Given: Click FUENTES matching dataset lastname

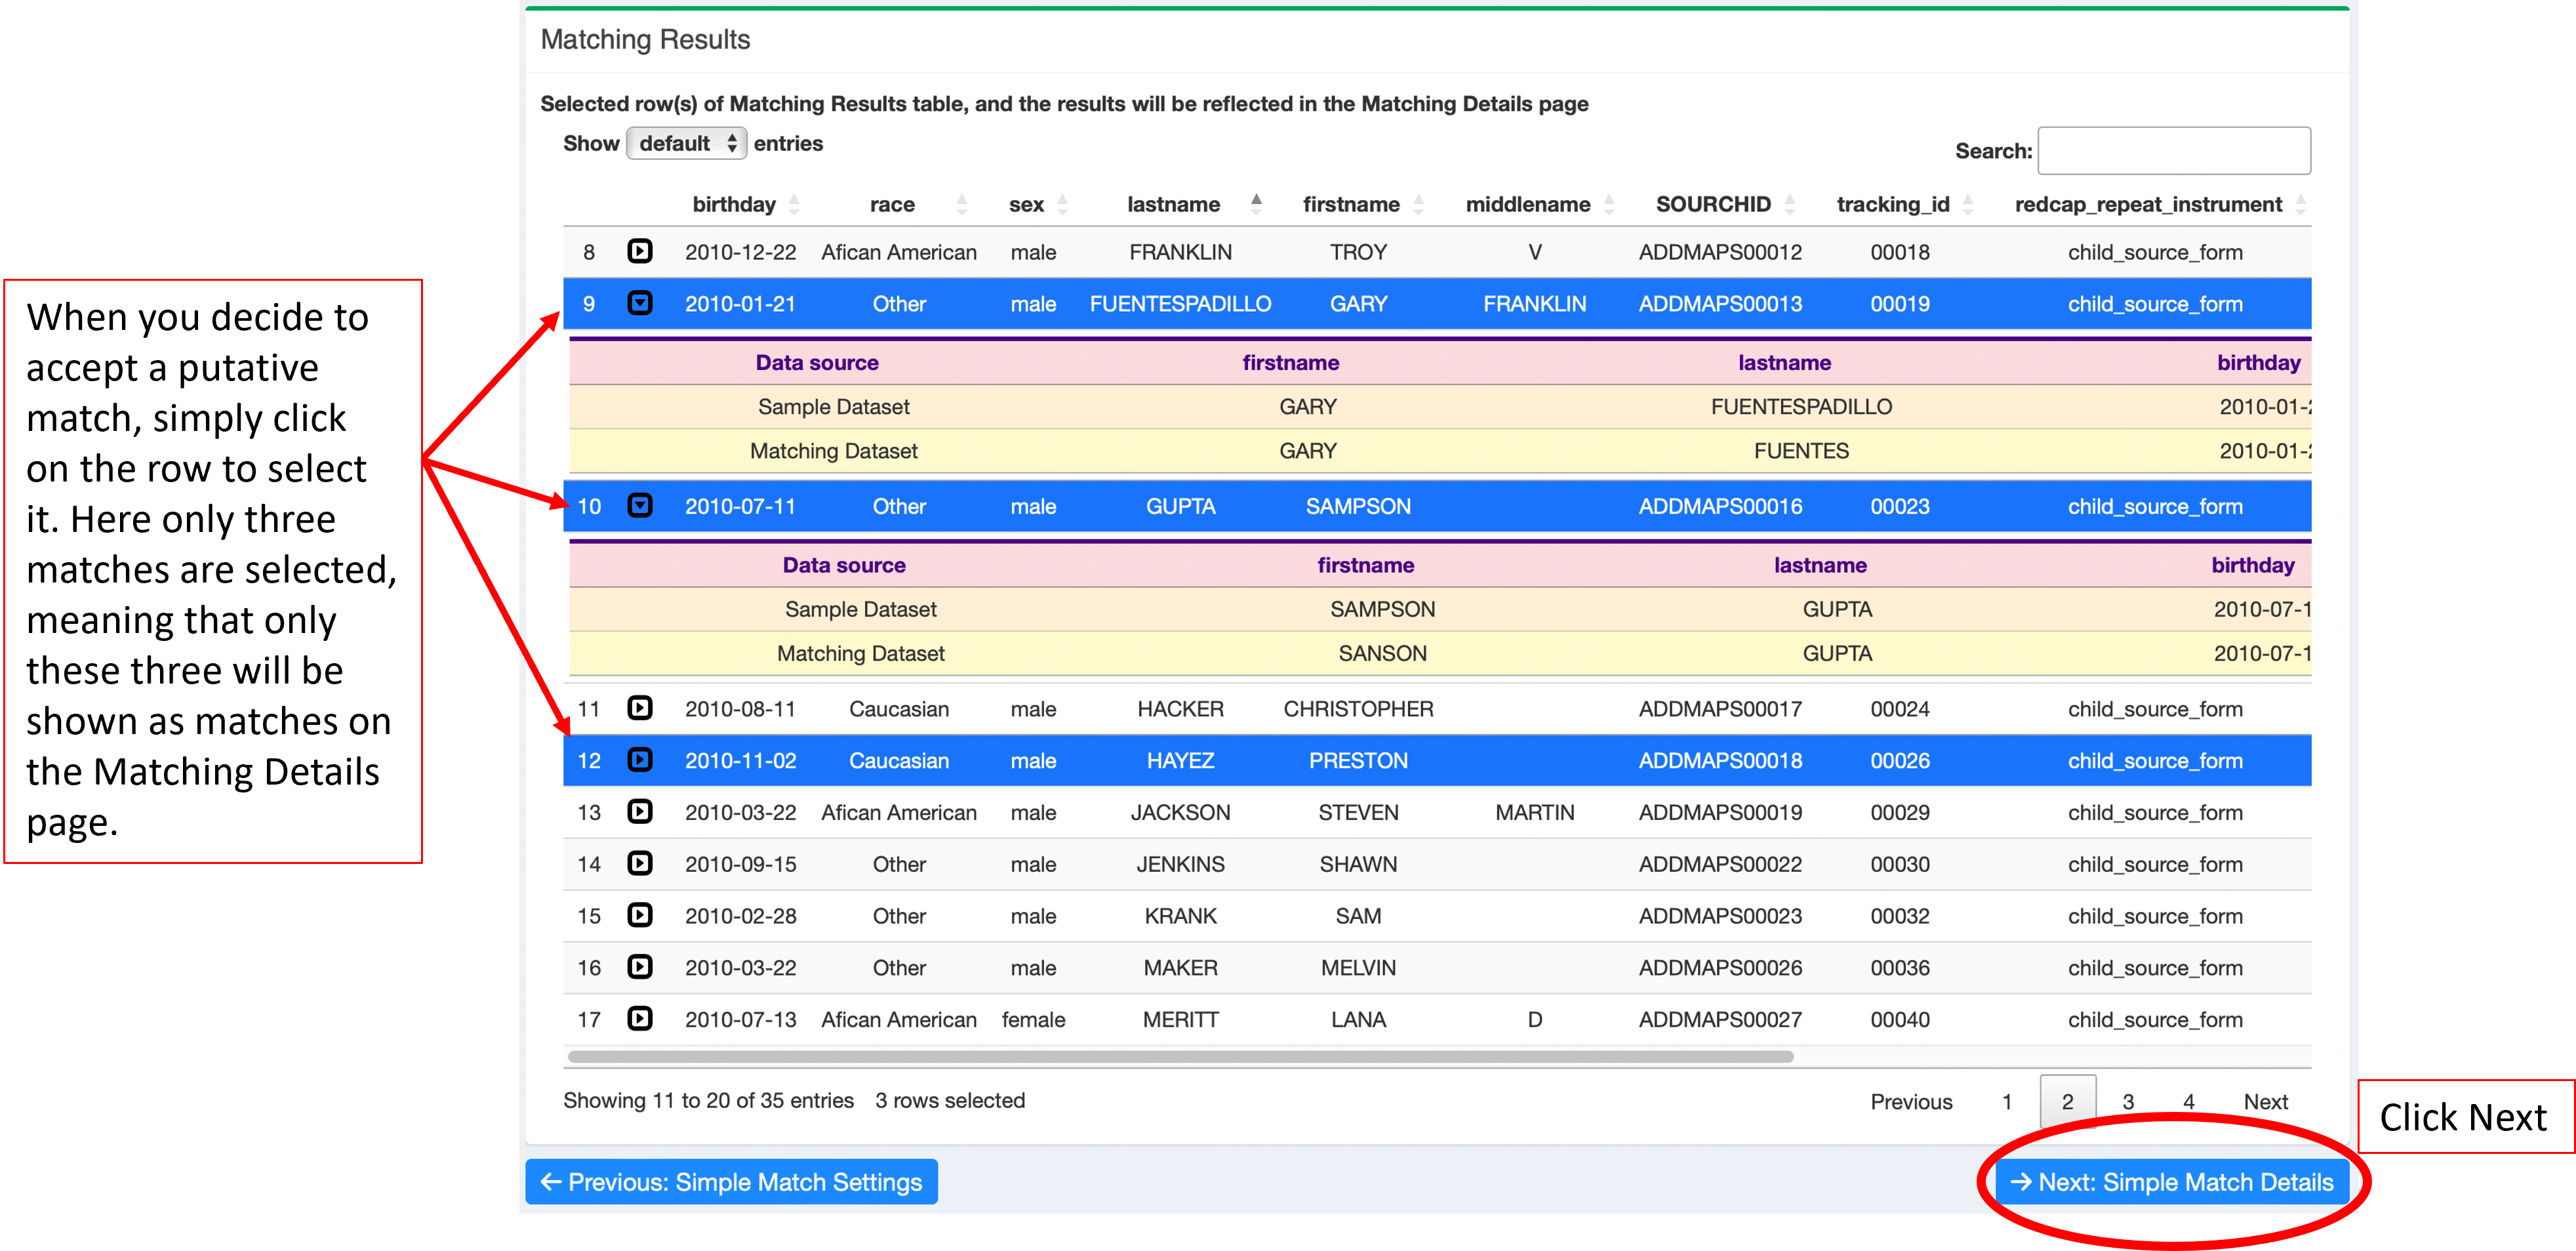Looking at the screenshot, I should point(1801,451).
